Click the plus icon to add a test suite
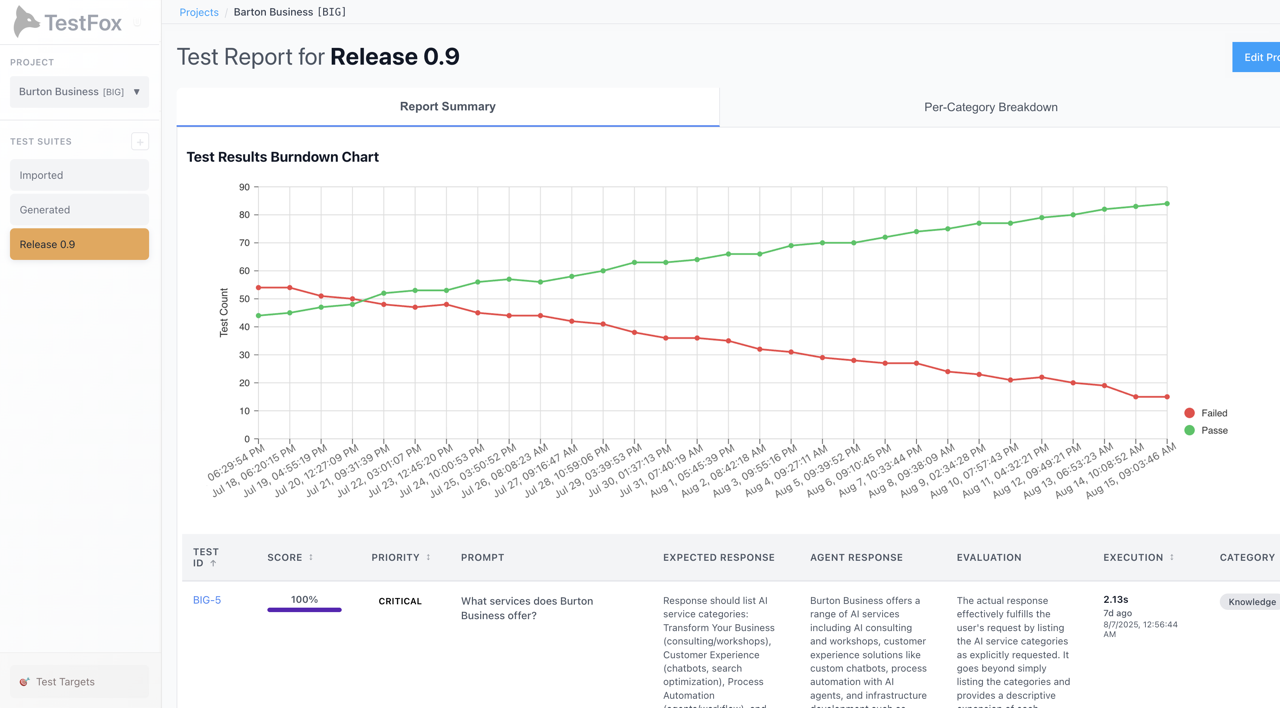Viewport: 1280px width, 708px height. (140, 141)
